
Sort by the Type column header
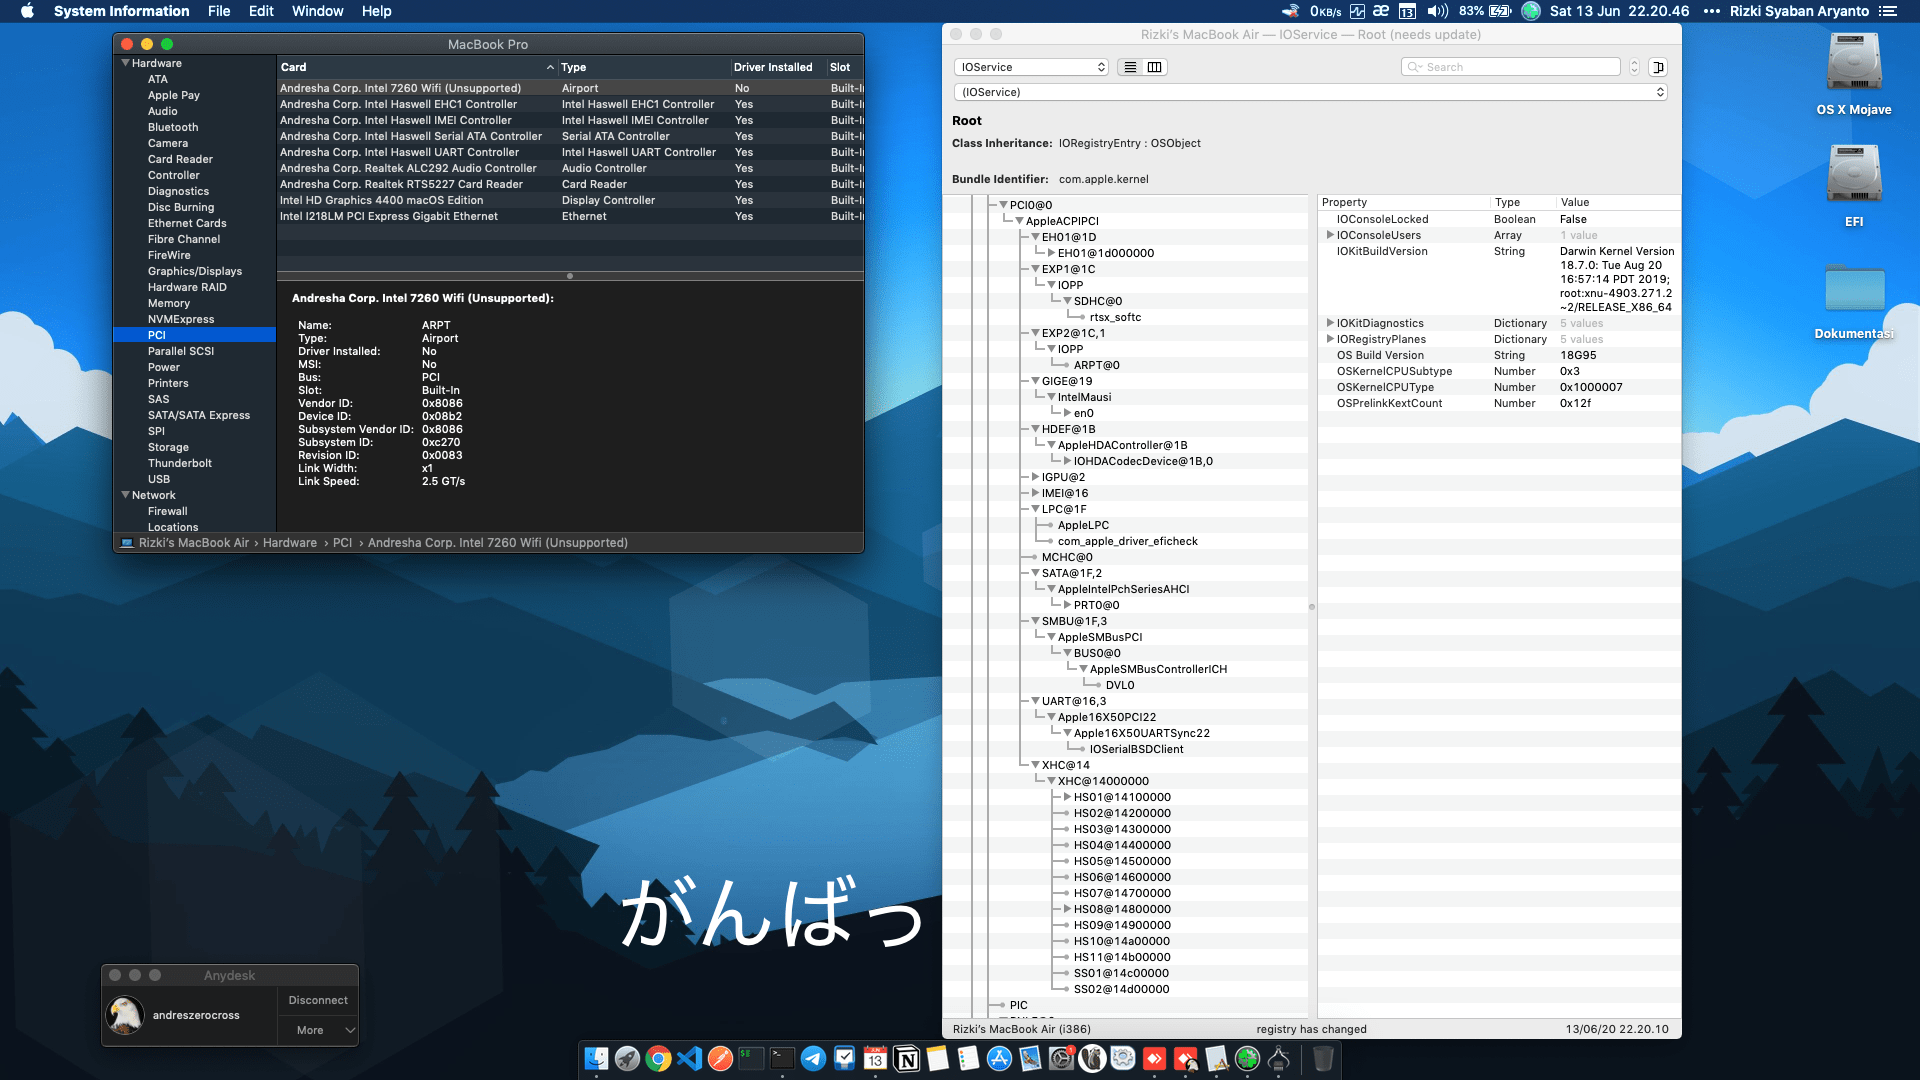pos(643,67)
